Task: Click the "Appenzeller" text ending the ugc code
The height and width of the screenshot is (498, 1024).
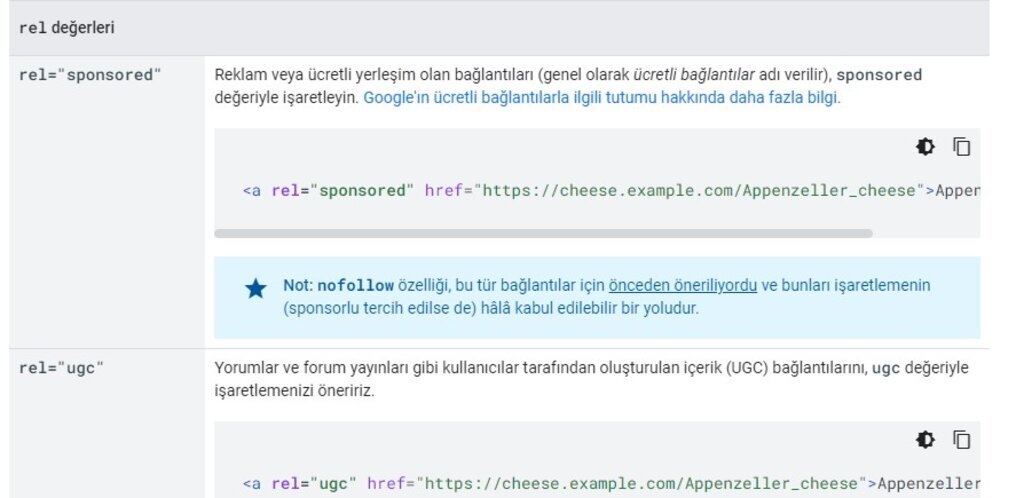Action: coord(927,484)
